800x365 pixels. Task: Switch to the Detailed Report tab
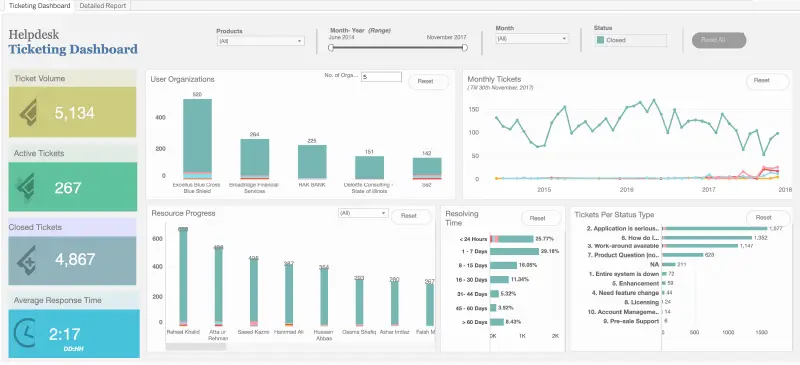(103, 6)
